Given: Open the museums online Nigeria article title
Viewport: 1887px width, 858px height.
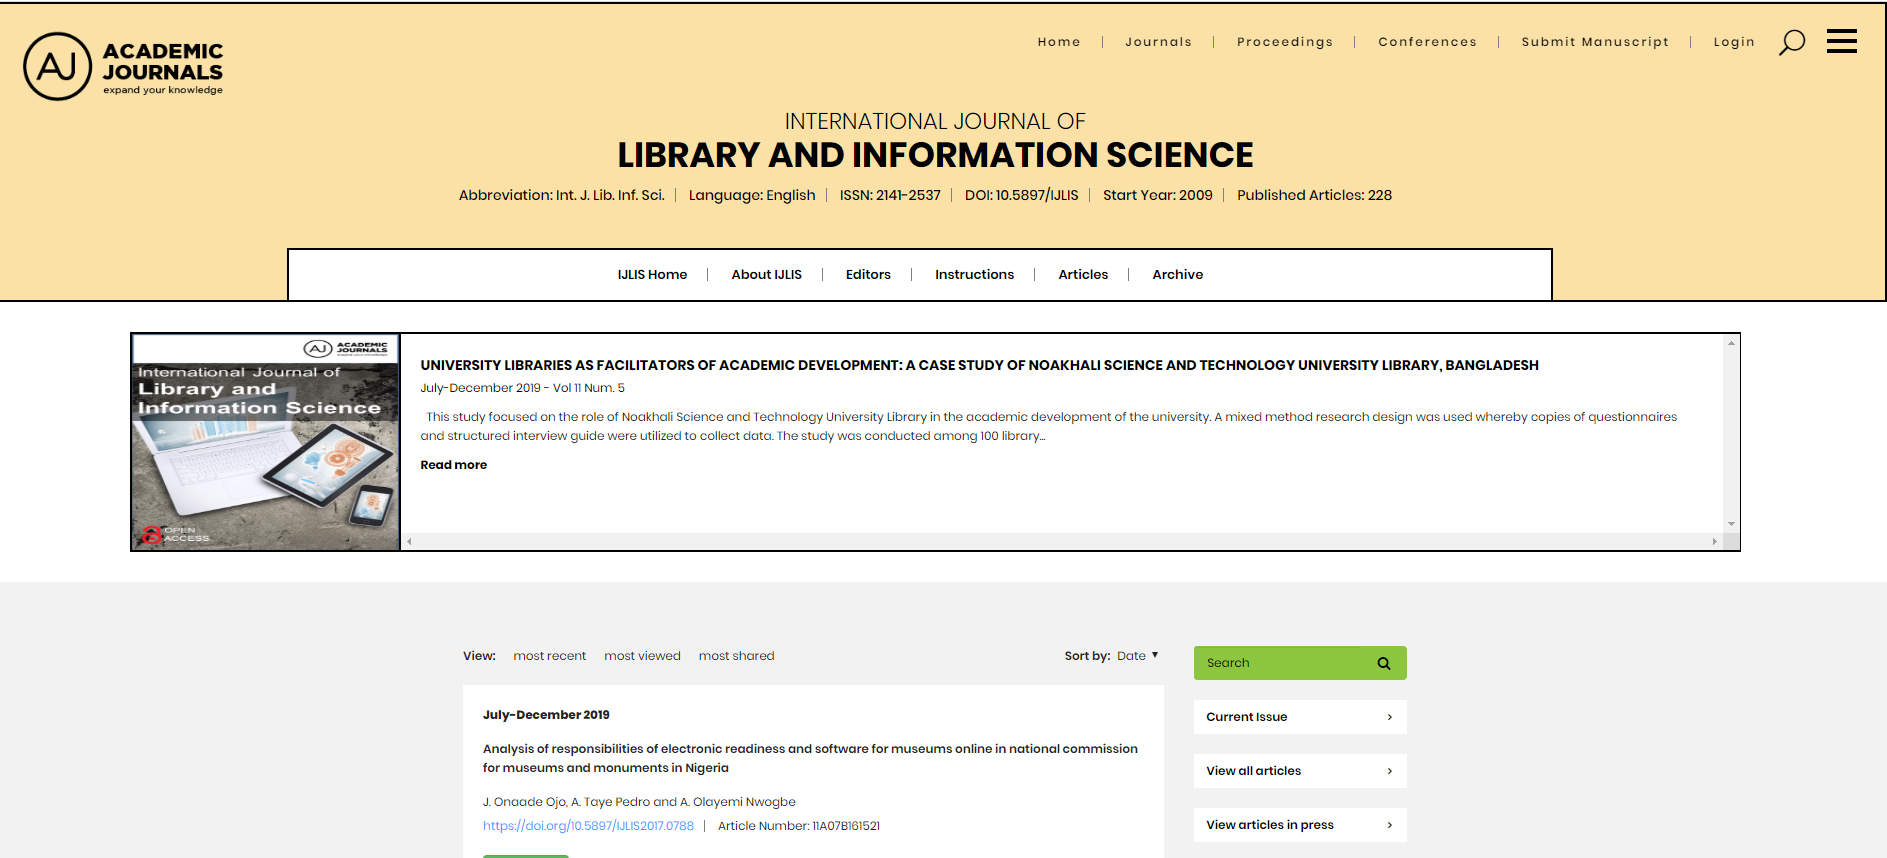Looking at the screenshot, I should [810, 758].
